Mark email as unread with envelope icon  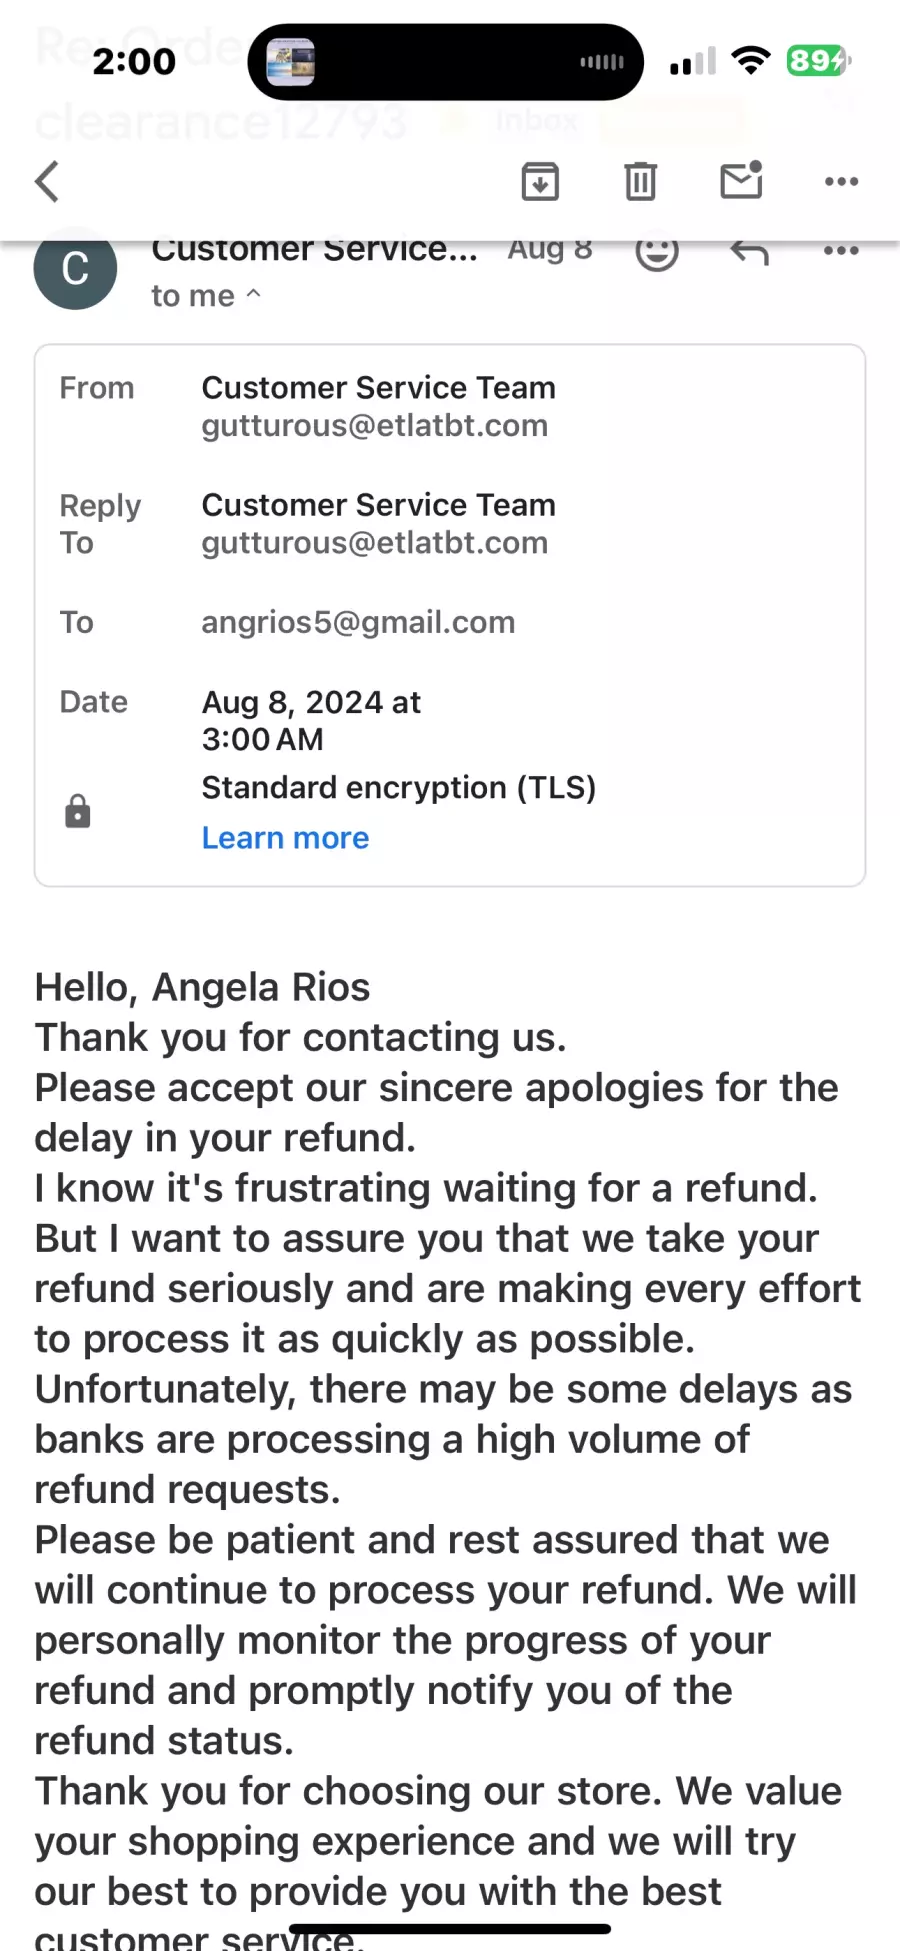tap(741, 180)
